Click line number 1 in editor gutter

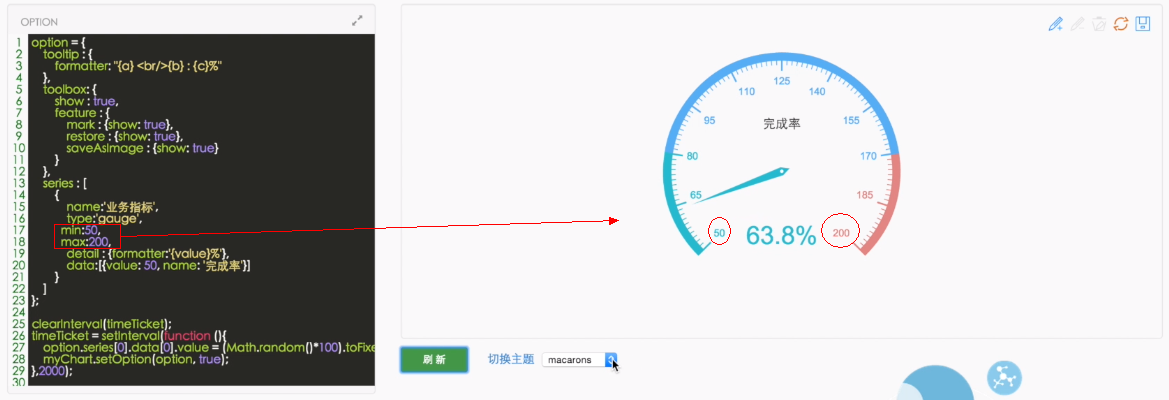(x=18, y=42)
